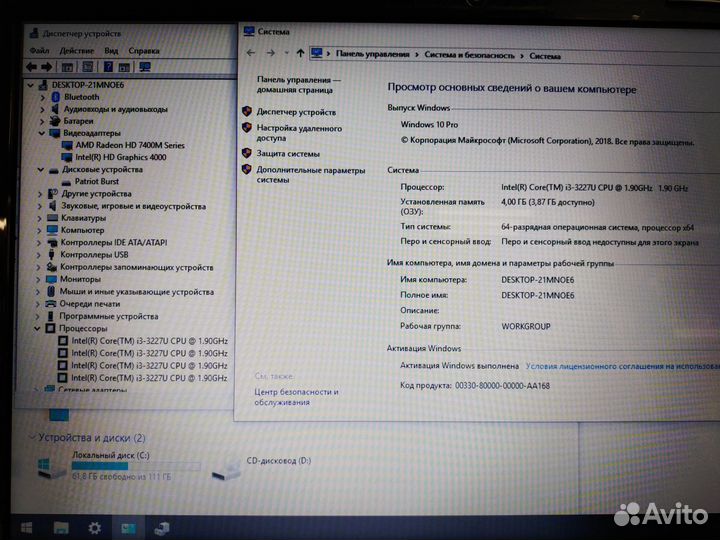720x540 pixels.
Task: Switch to System window taskbar icon
Action: point(128,528)
